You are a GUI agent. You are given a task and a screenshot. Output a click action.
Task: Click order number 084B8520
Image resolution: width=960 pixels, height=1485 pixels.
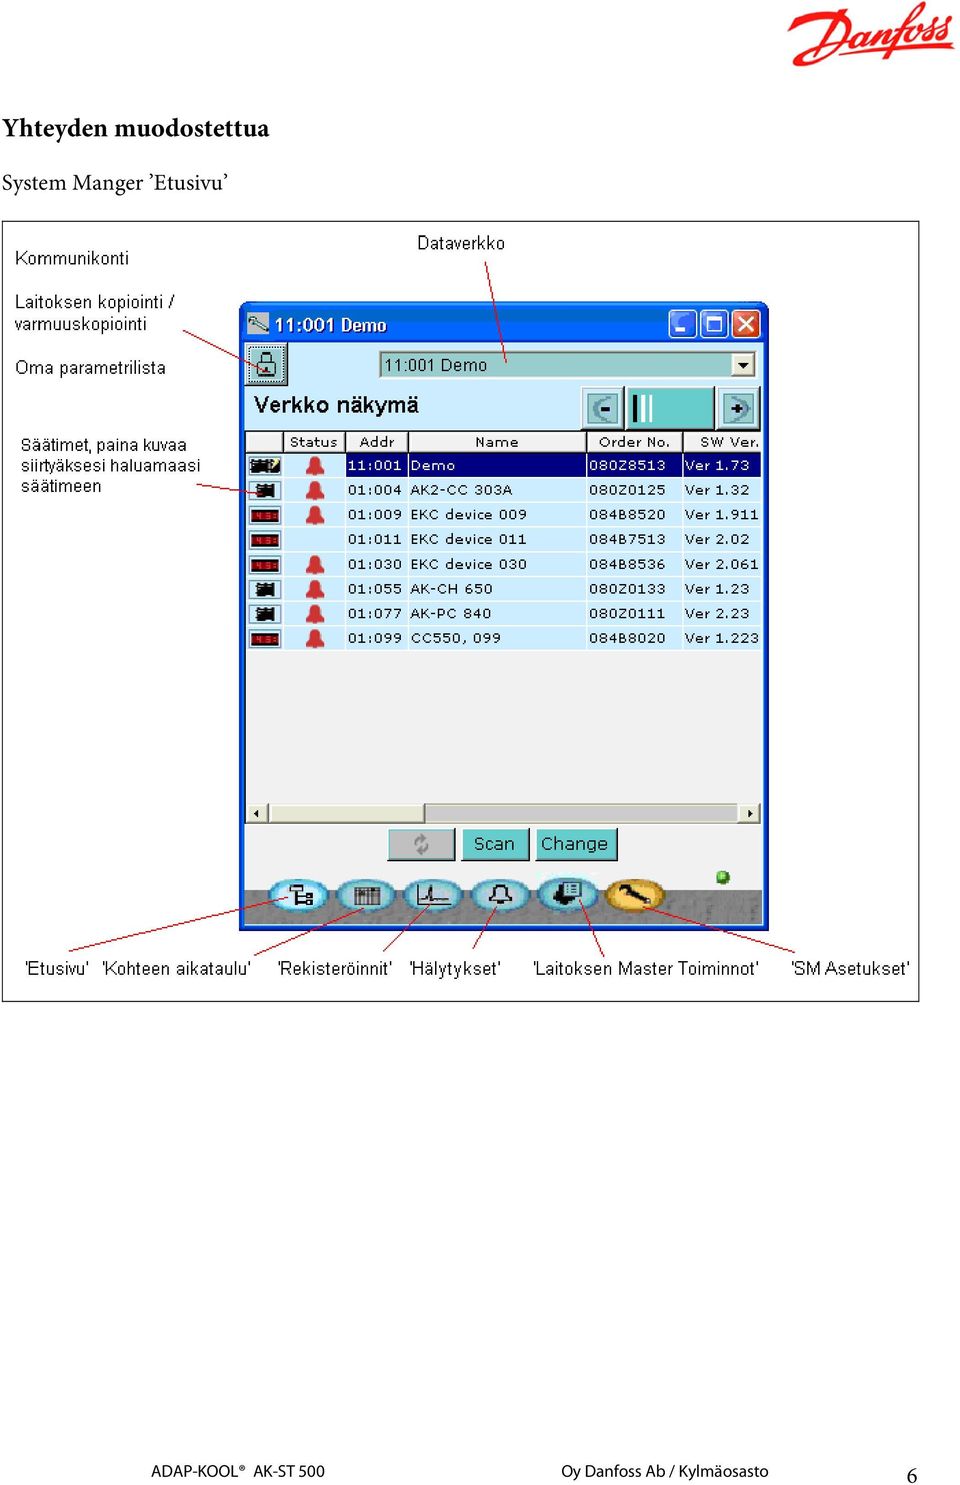(627, 515)
